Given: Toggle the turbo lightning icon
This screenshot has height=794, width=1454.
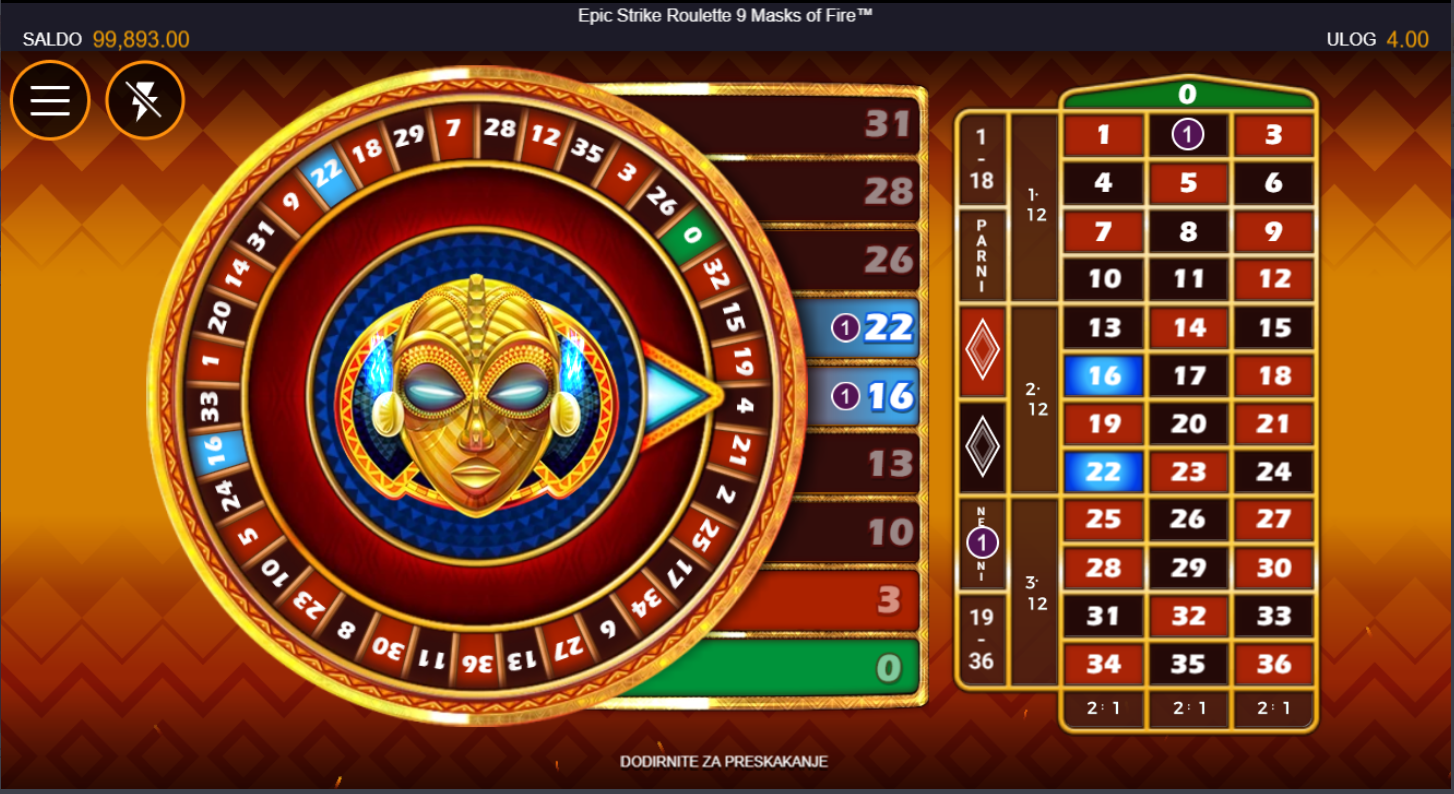Looking at the screenshot, I should coord(145,100).
